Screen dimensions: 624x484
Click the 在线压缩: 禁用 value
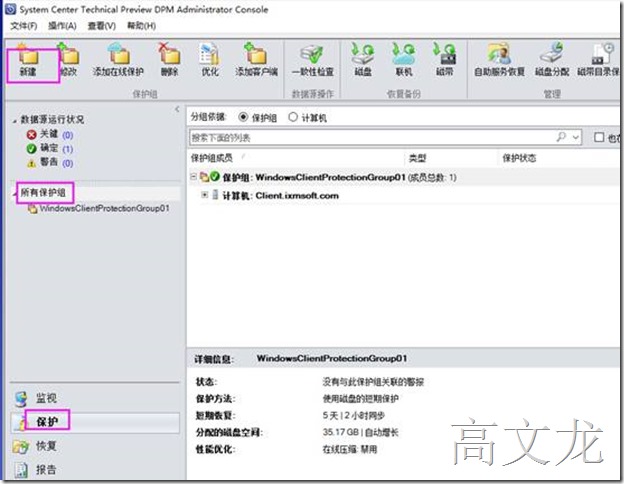(x=350, y=450)
